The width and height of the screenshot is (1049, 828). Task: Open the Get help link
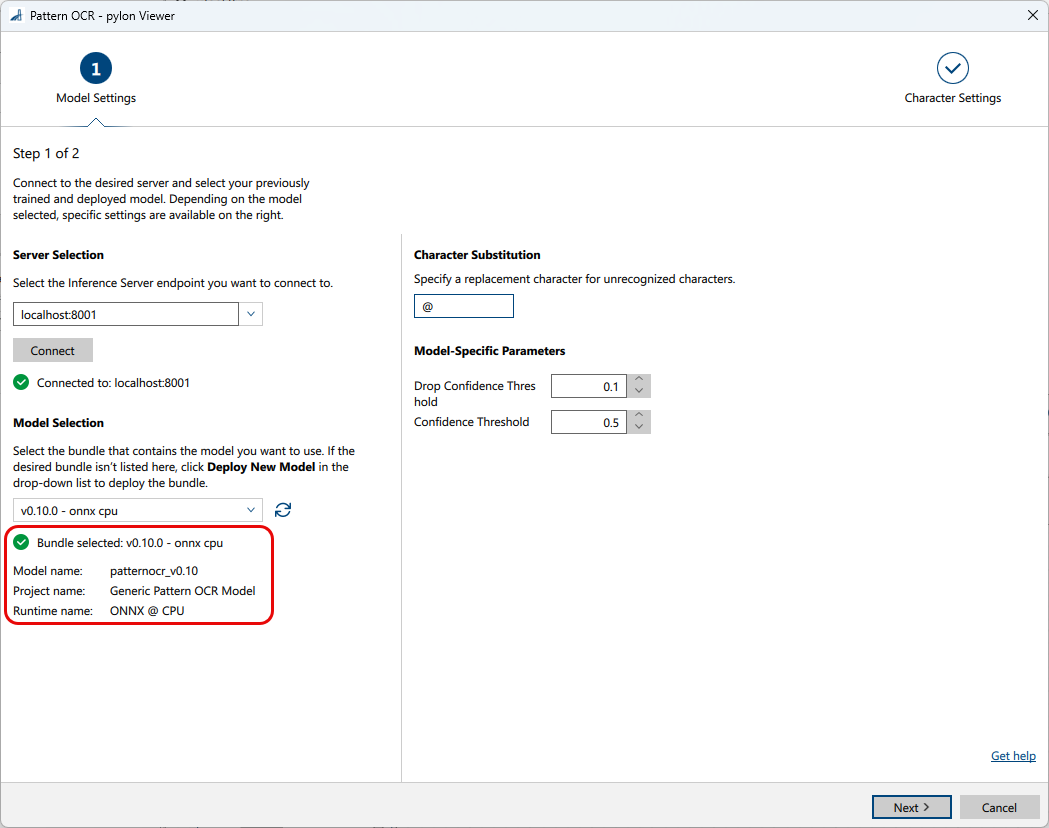pyautogui.click(x=1013, y=756)
